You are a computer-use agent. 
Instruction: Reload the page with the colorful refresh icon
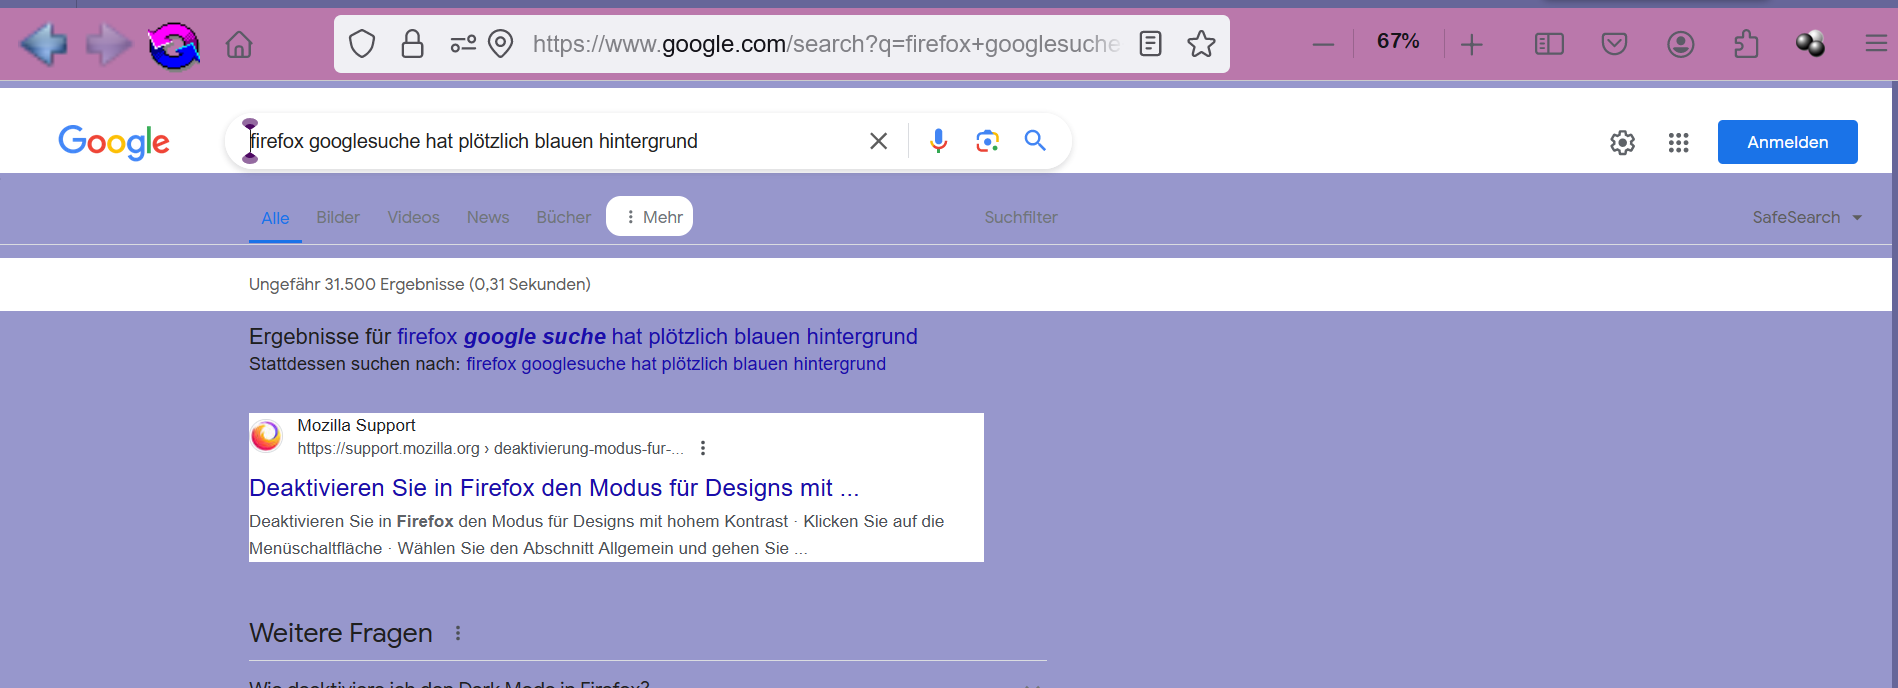coord(173,45)
